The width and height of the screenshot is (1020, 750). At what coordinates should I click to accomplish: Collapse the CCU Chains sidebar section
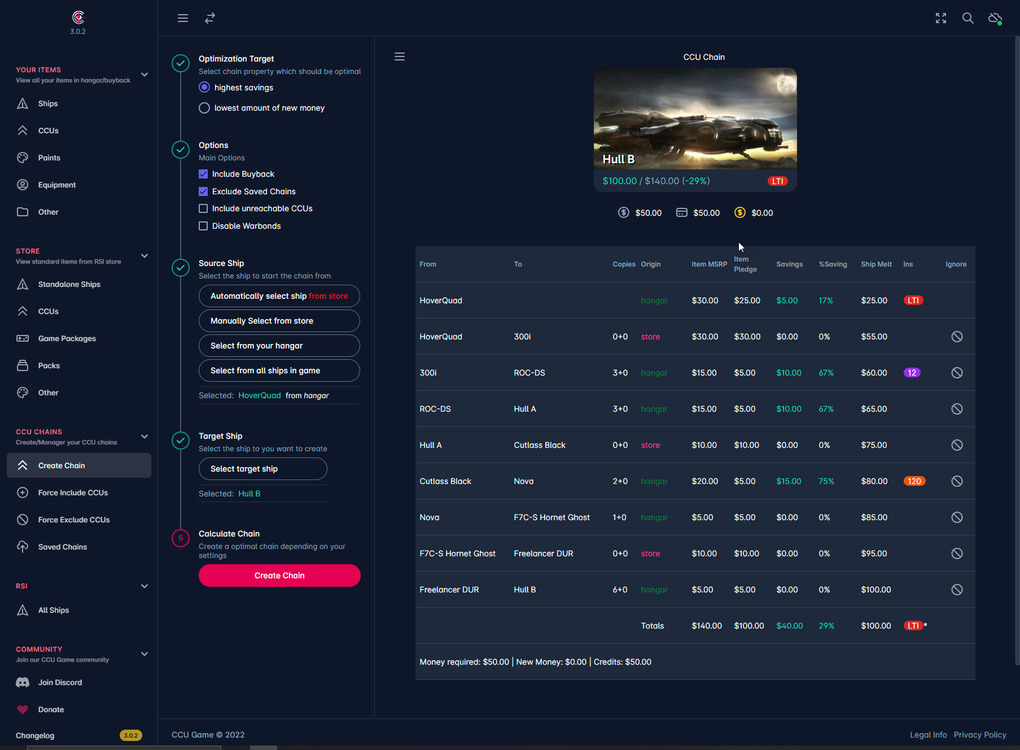coord(144,436)
